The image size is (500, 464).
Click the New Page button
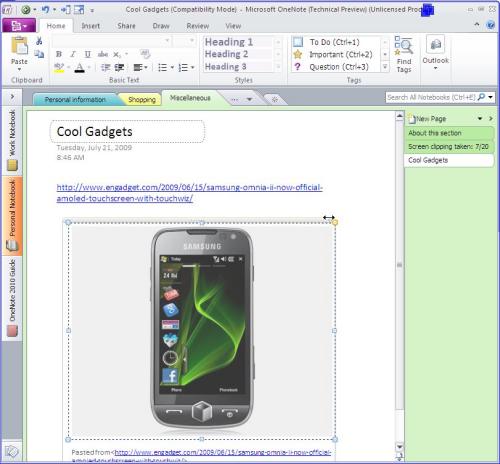(428, 119)
